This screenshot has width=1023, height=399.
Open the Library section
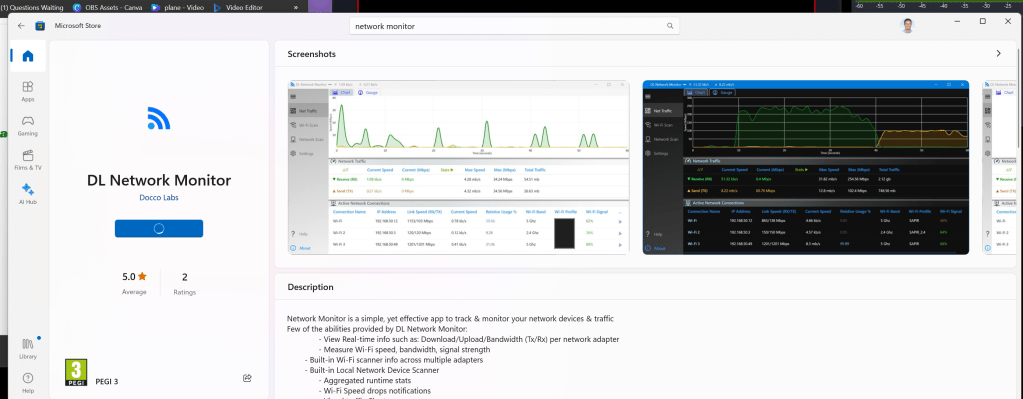click(28, 348)
